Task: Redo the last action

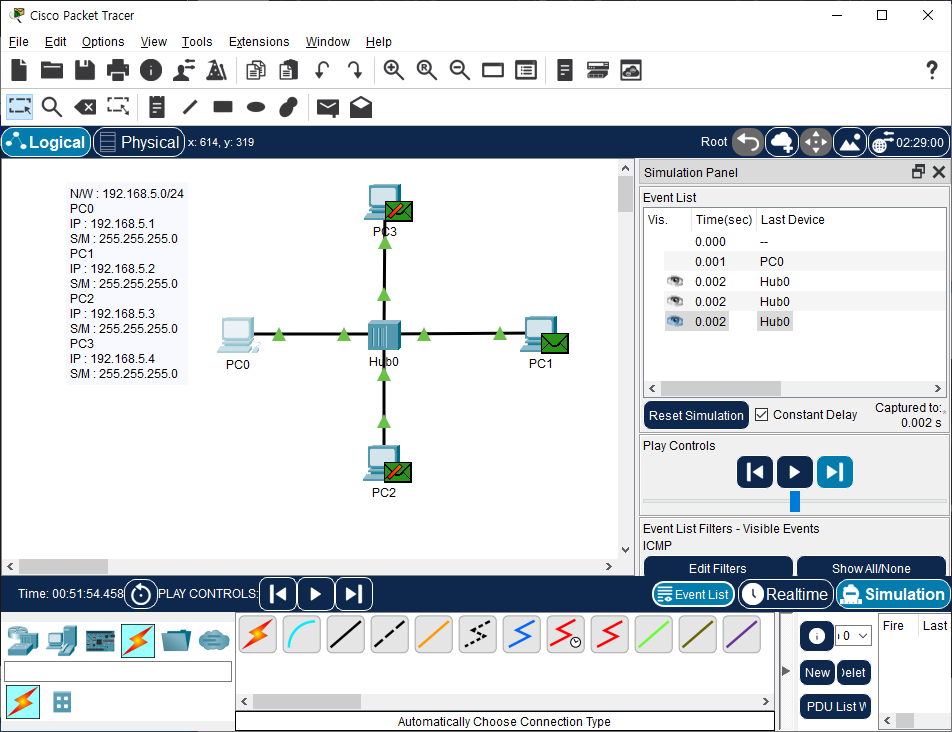Action: click(355, 70)
